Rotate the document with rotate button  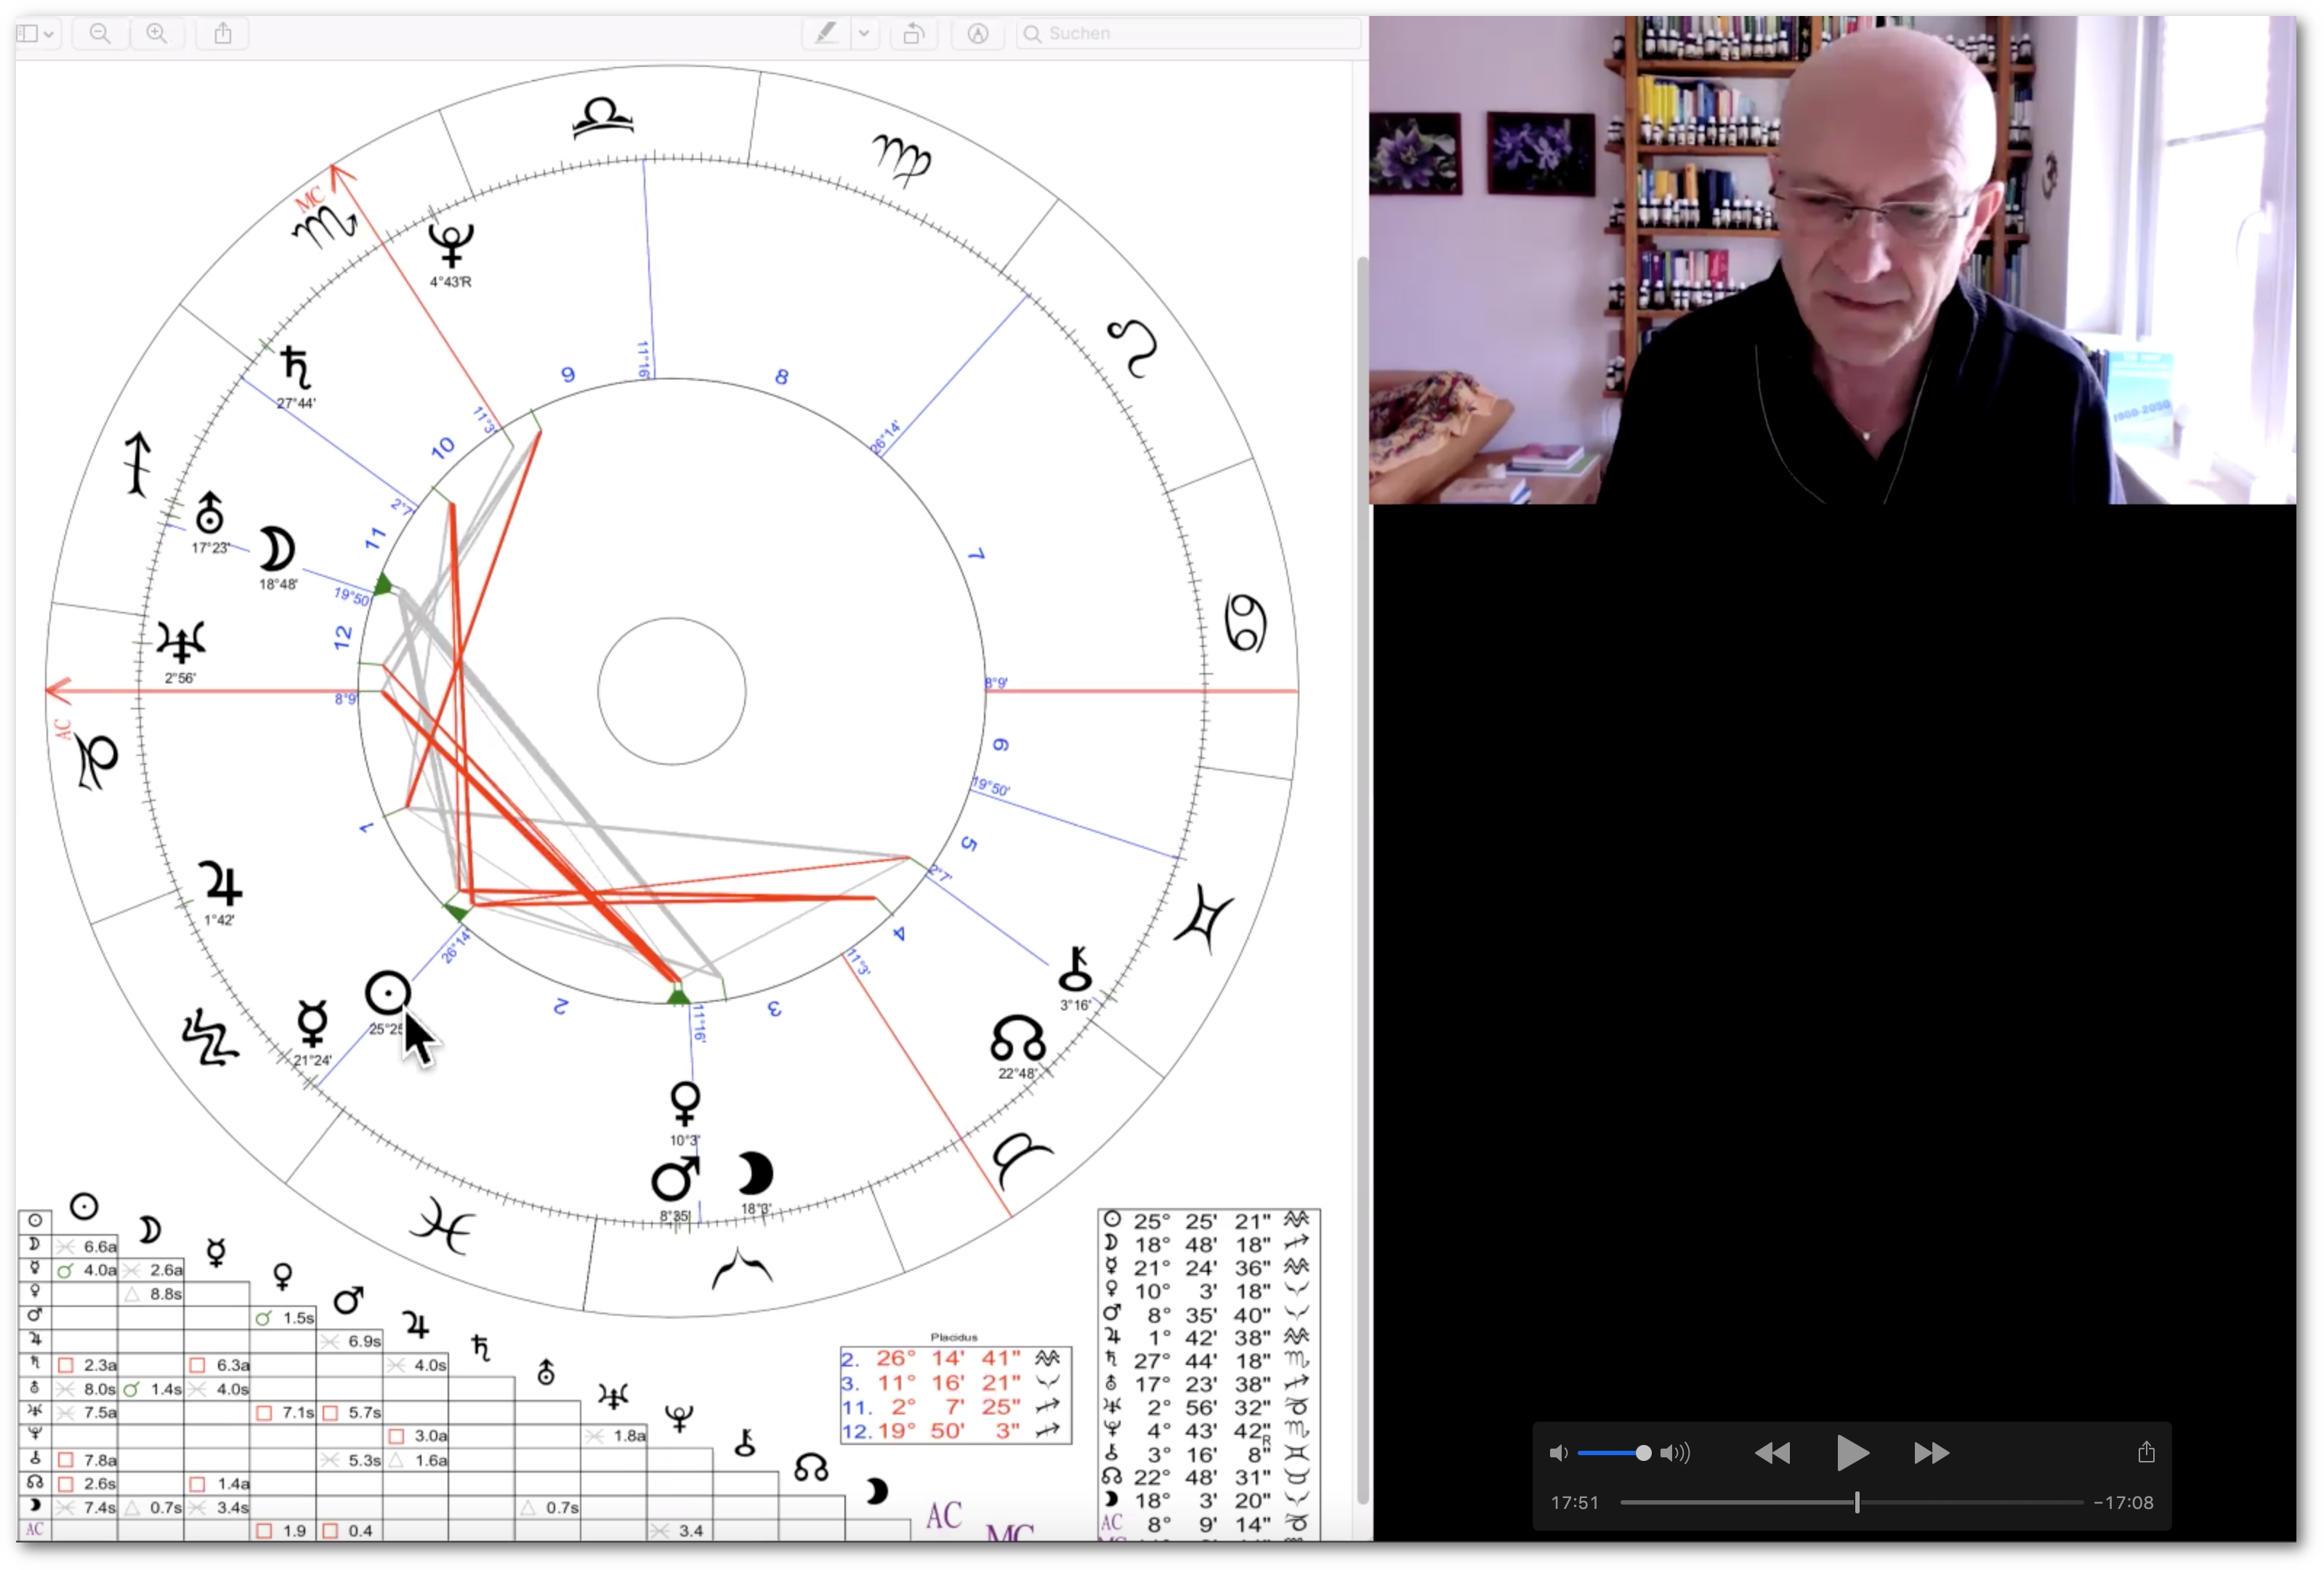[x=913, y=34]
